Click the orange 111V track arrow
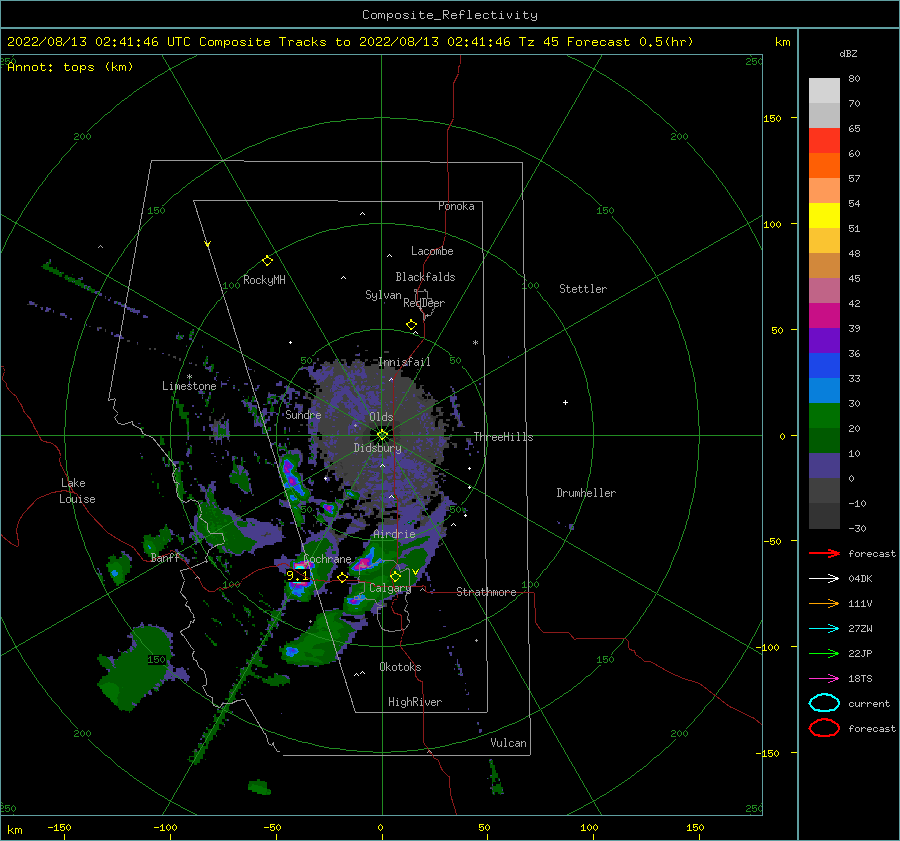Viewport: 900px width, 841px height. point(824,603)
